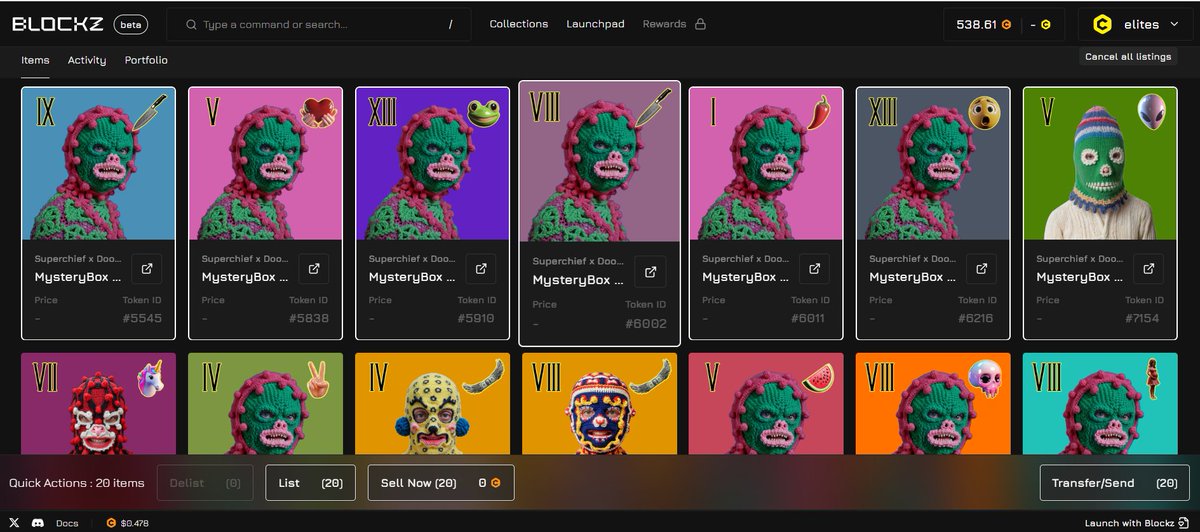The height and width of the screenshot is (532, 1200).
Task: Switch to the Portfolio tab
Action: coord(146,60)
